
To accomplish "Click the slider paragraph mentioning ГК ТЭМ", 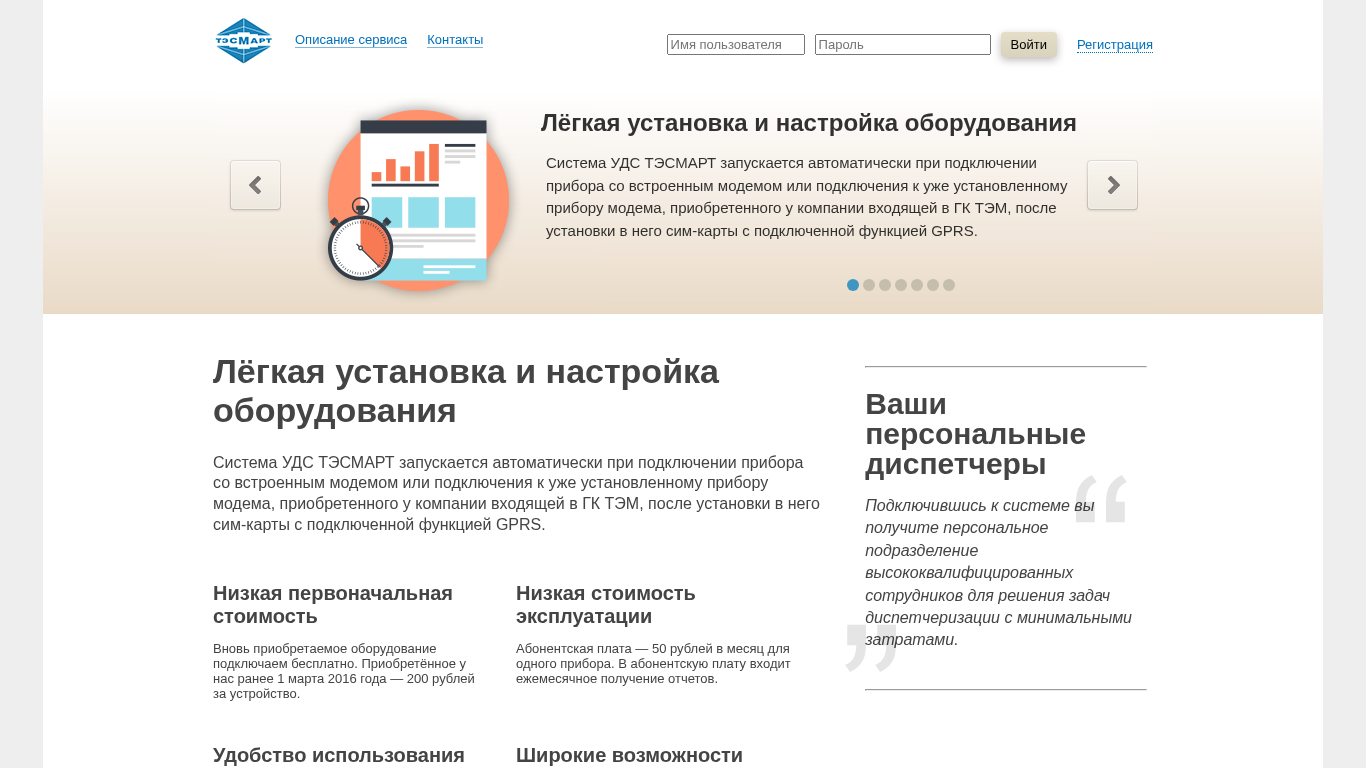I will coord(807,197).
